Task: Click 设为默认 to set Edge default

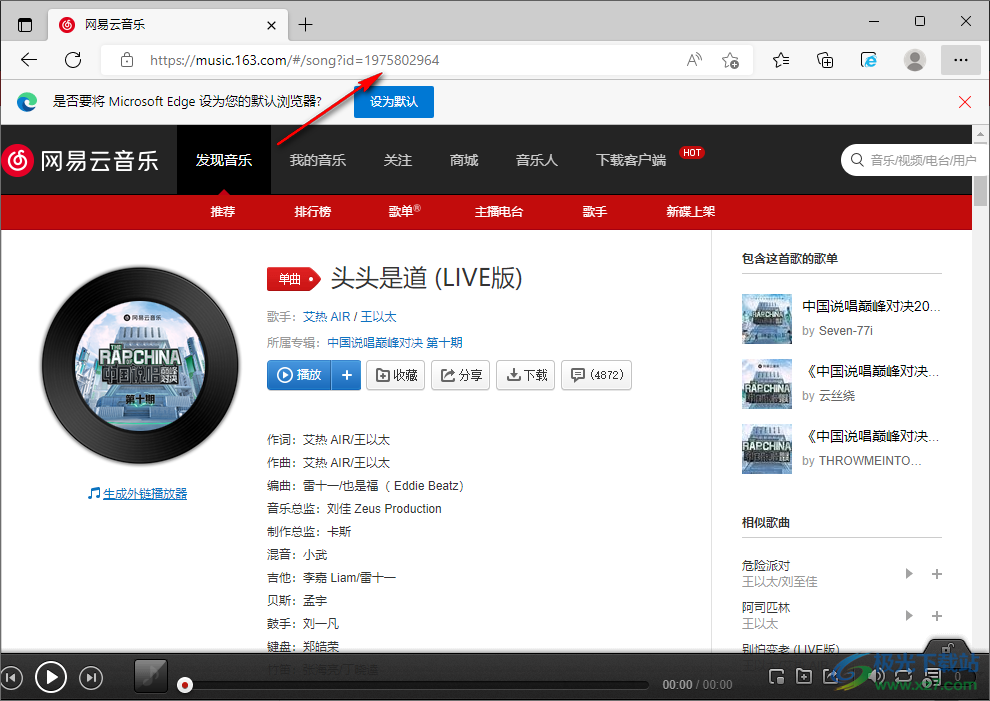Action: 393,101
